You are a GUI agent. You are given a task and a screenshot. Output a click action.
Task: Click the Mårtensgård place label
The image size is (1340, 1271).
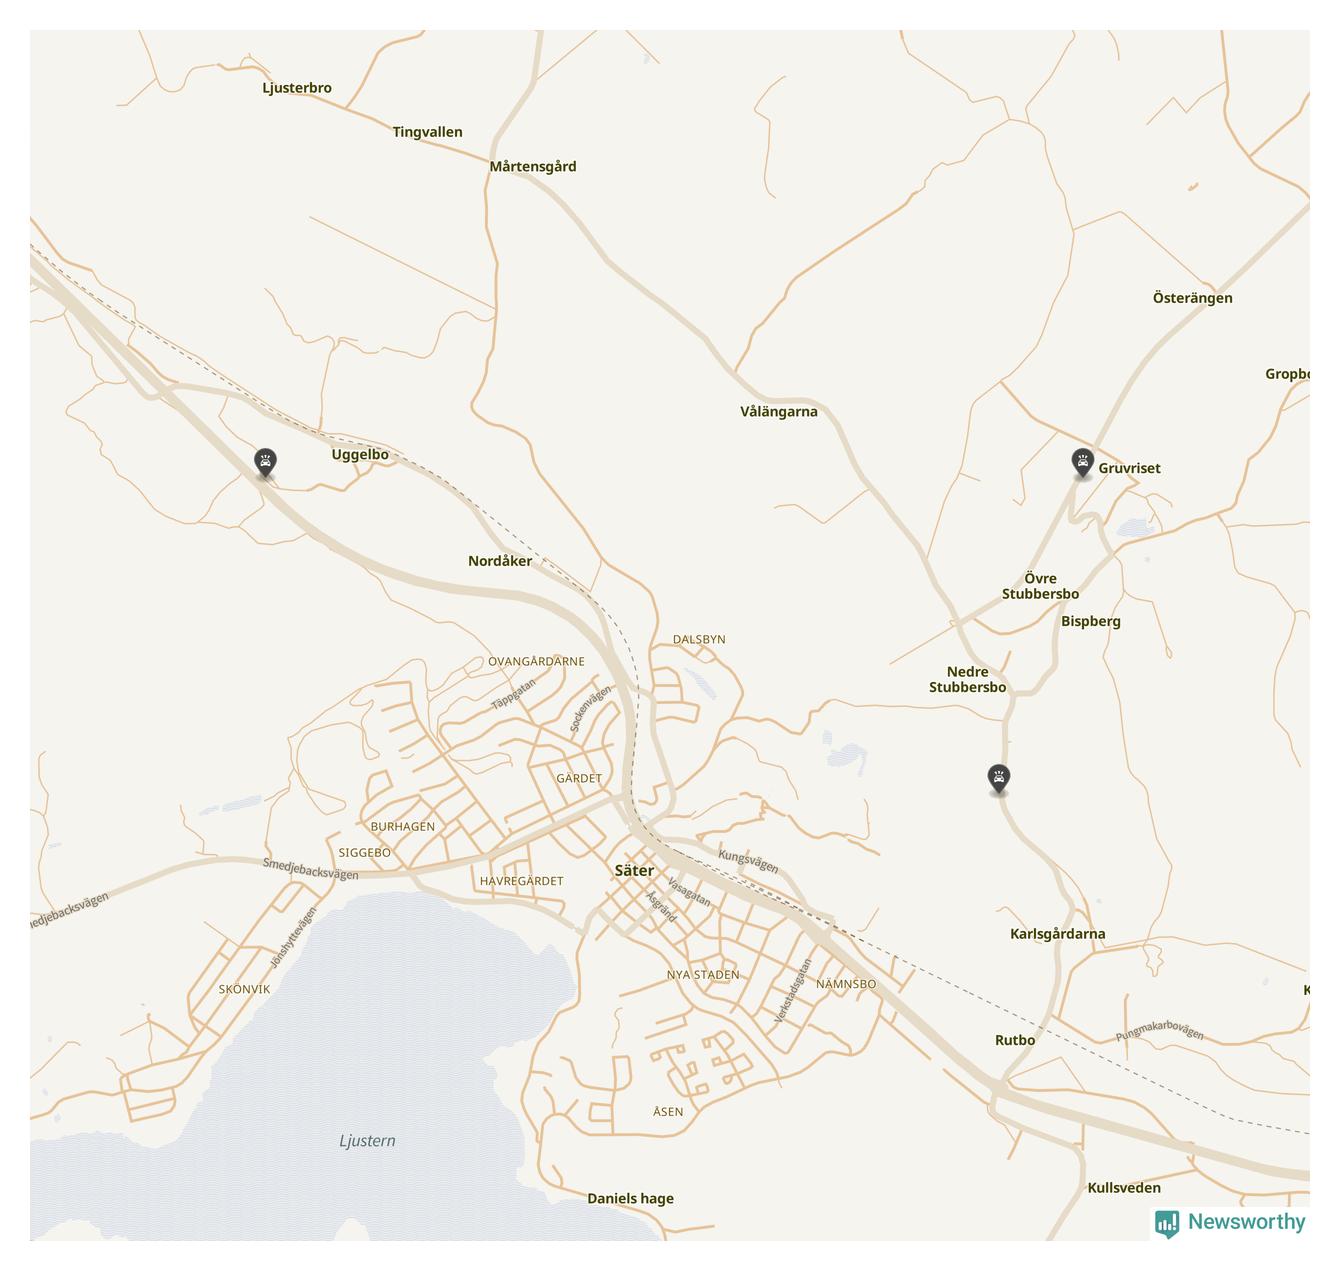[x=533, y=167]
